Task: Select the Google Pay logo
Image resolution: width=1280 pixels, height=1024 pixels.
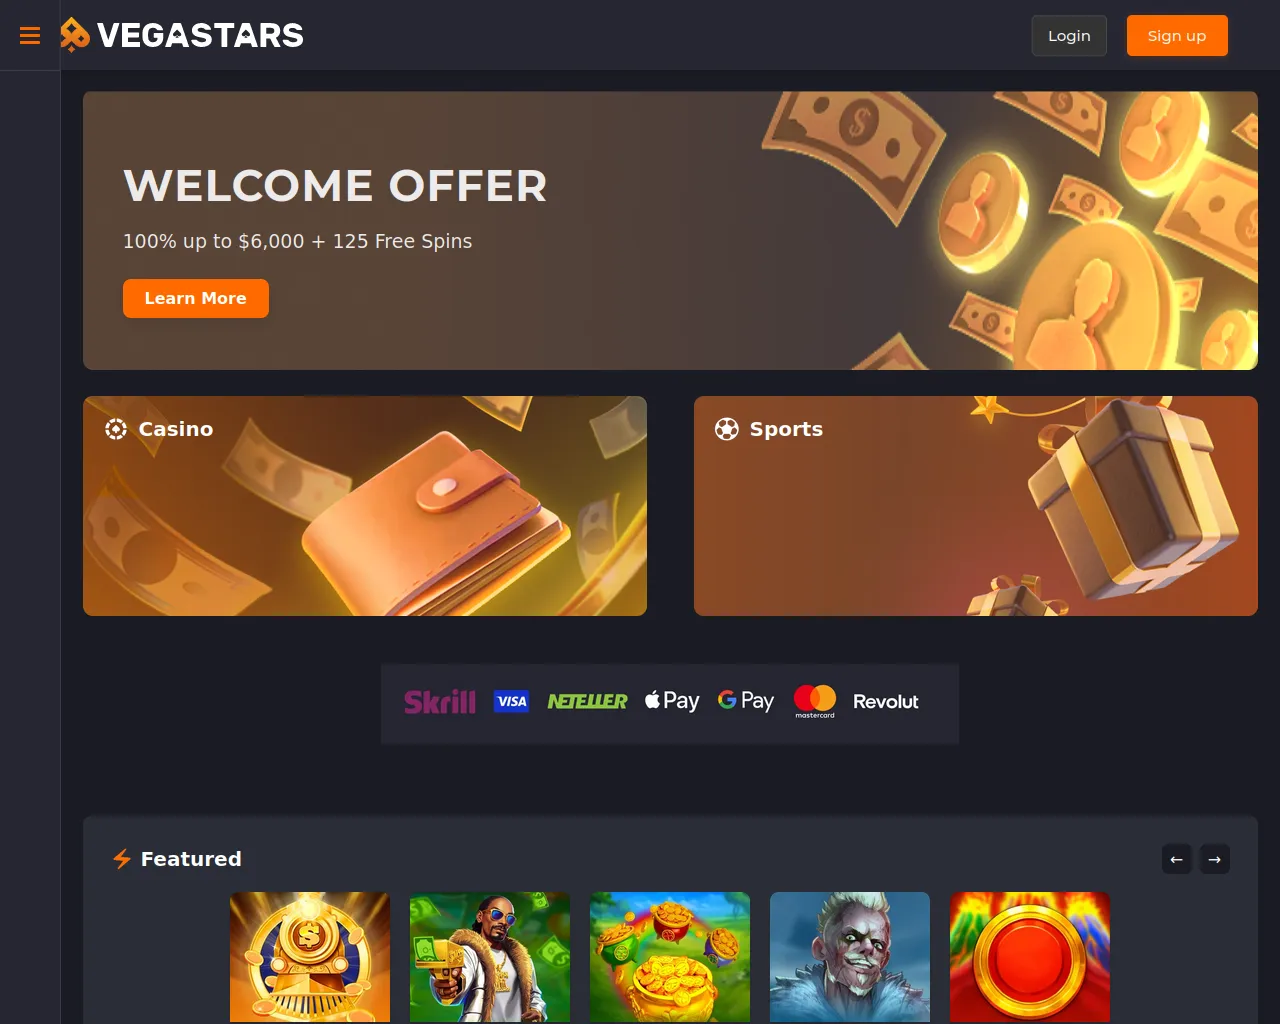Action: click(x=746, y=701)
